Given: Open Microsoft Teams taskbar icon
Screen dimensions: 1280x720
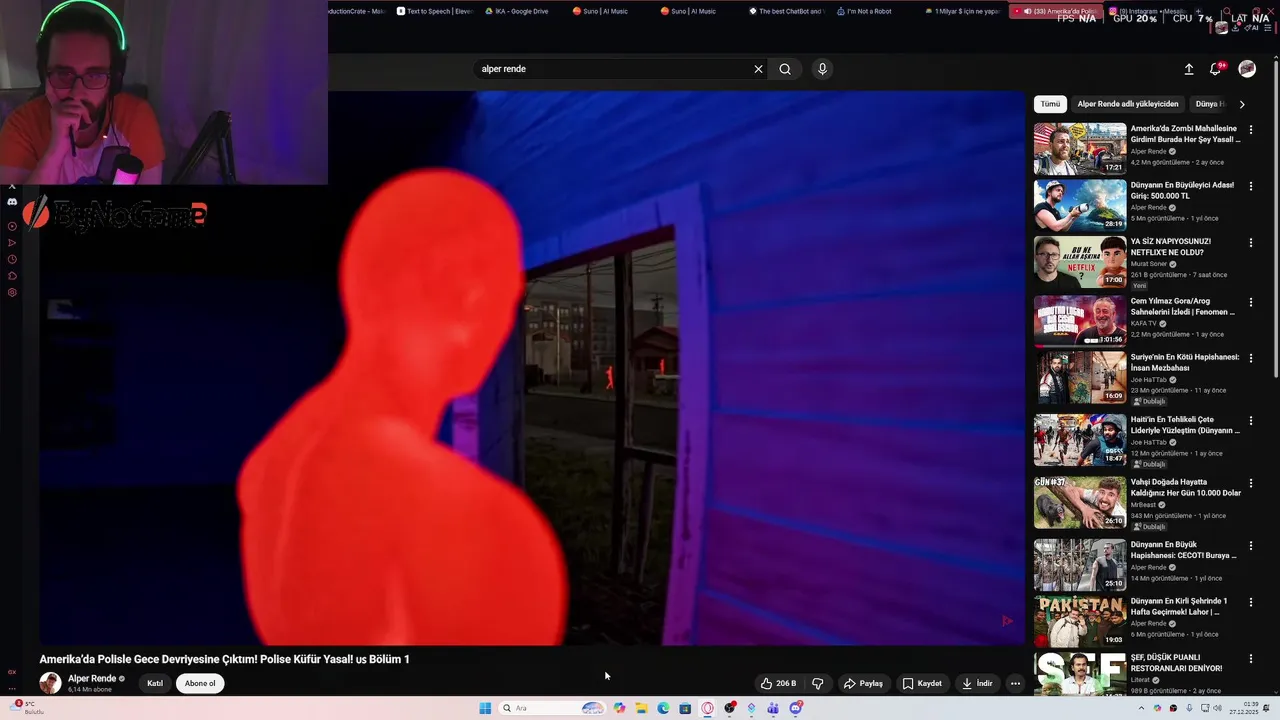Looking at the screenshot, I should (x=773, y=708).
